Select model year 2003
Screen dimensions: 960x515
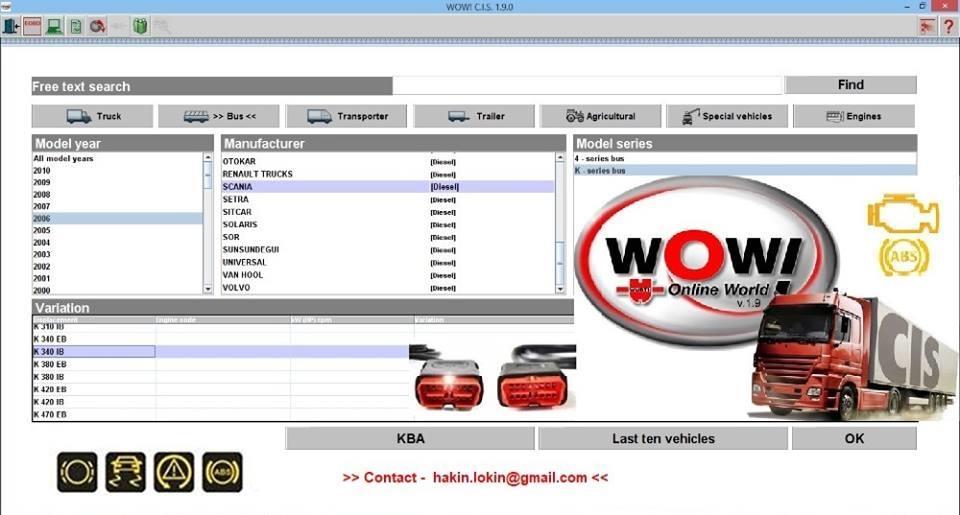tap(118, 254)
